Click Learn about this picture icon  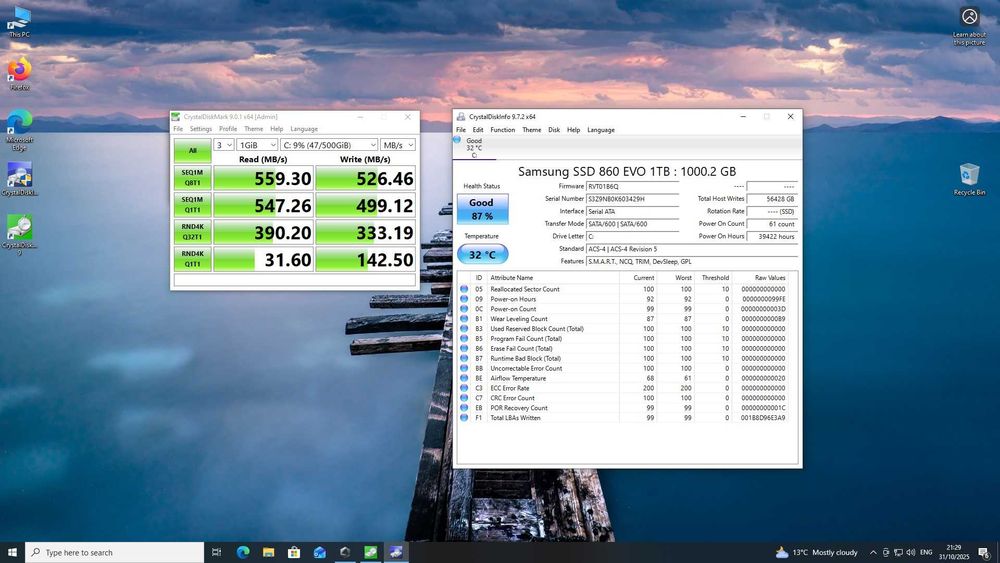(969, 26)
